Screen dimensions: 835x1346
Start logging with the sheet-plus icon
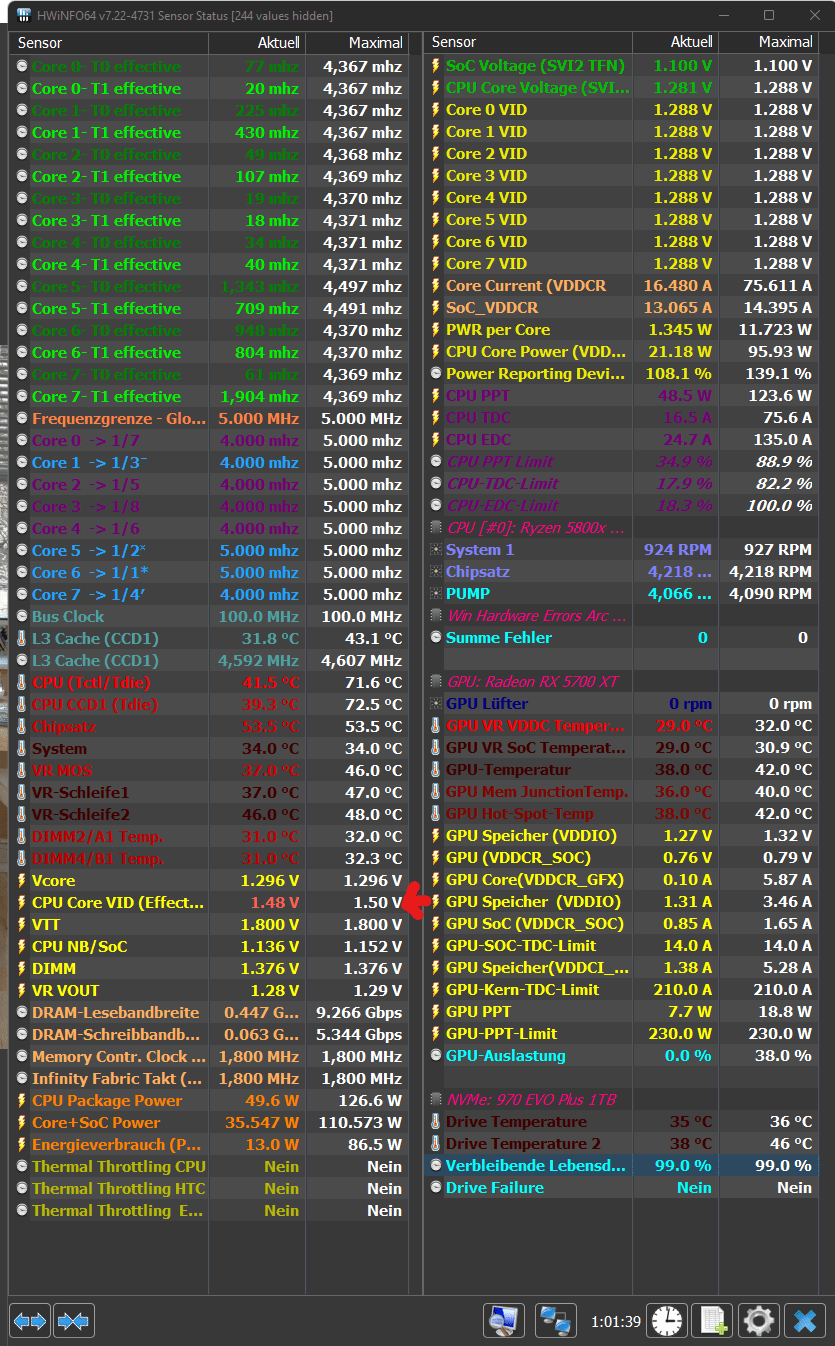click(713, 1321)
